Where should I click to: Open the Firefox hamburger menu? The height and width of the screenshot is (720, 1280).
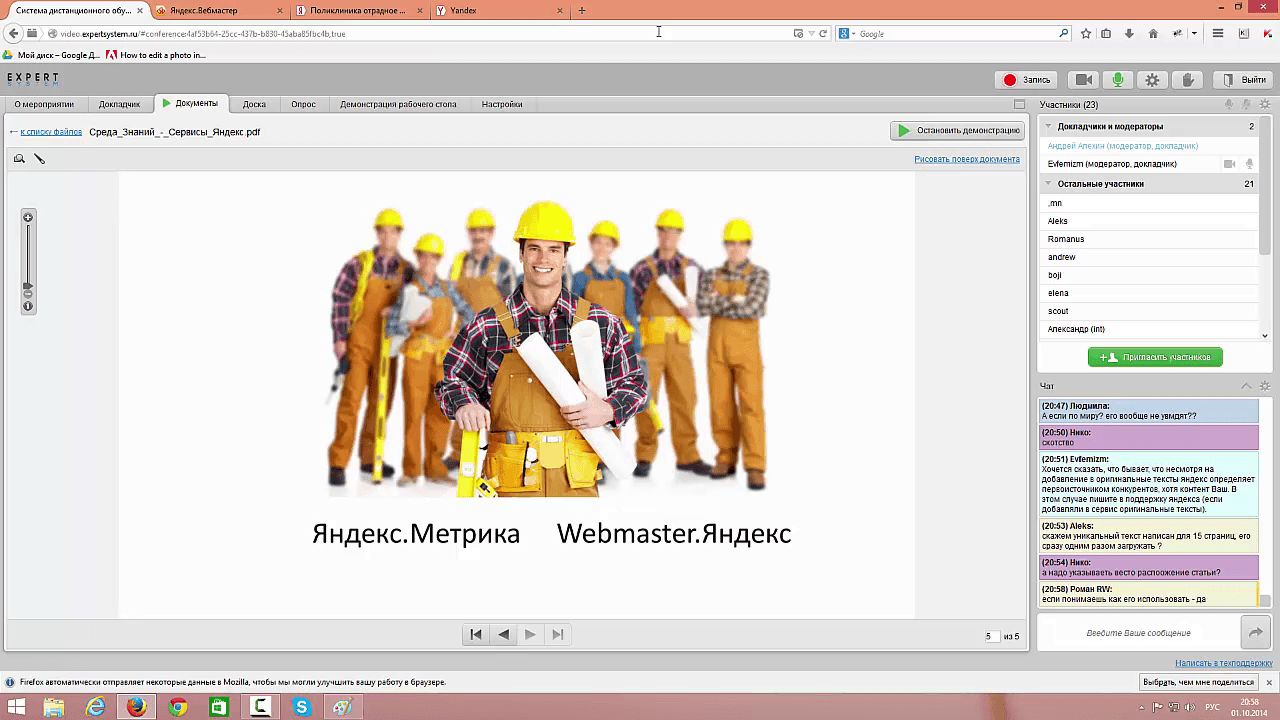(1218, 34)
